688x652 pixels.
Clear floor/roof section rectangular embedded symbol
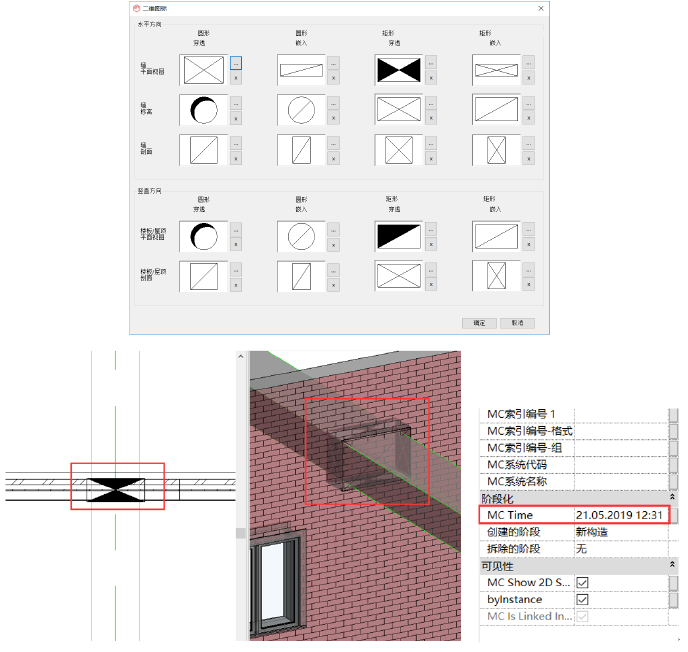click(529, 285)
